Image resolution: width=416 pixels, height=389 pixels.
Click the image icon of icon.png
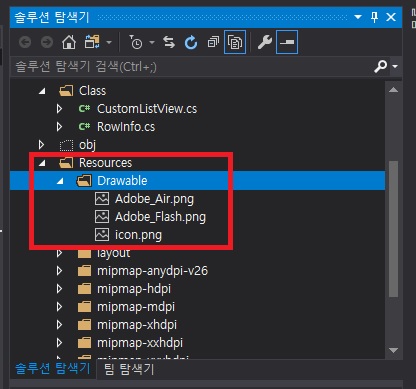point(102,235)
